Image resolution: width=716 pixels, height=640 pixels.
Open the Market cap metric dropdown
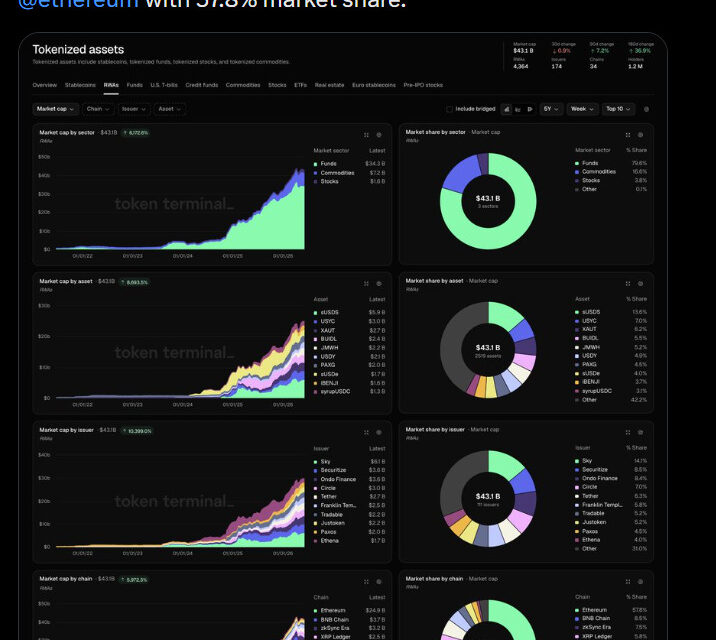pos(55,109)
